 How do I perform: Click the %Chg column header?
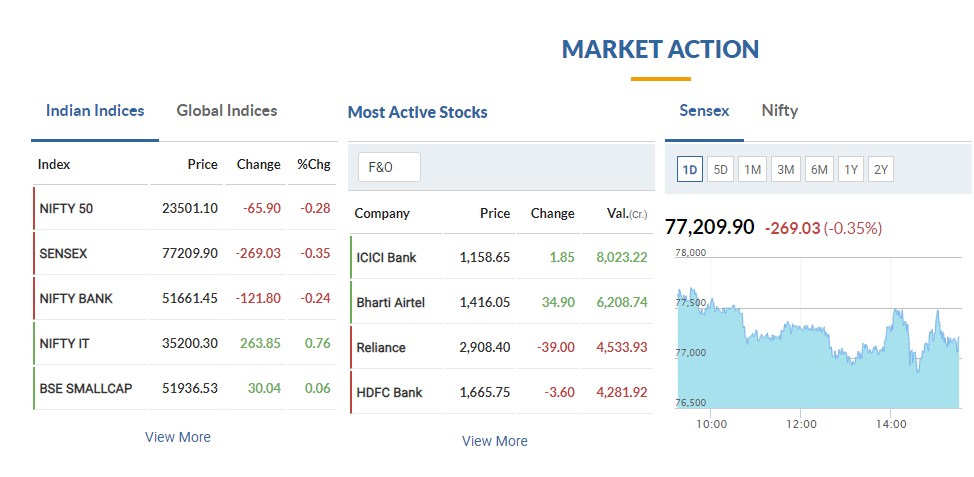click(x=314, y=165)
